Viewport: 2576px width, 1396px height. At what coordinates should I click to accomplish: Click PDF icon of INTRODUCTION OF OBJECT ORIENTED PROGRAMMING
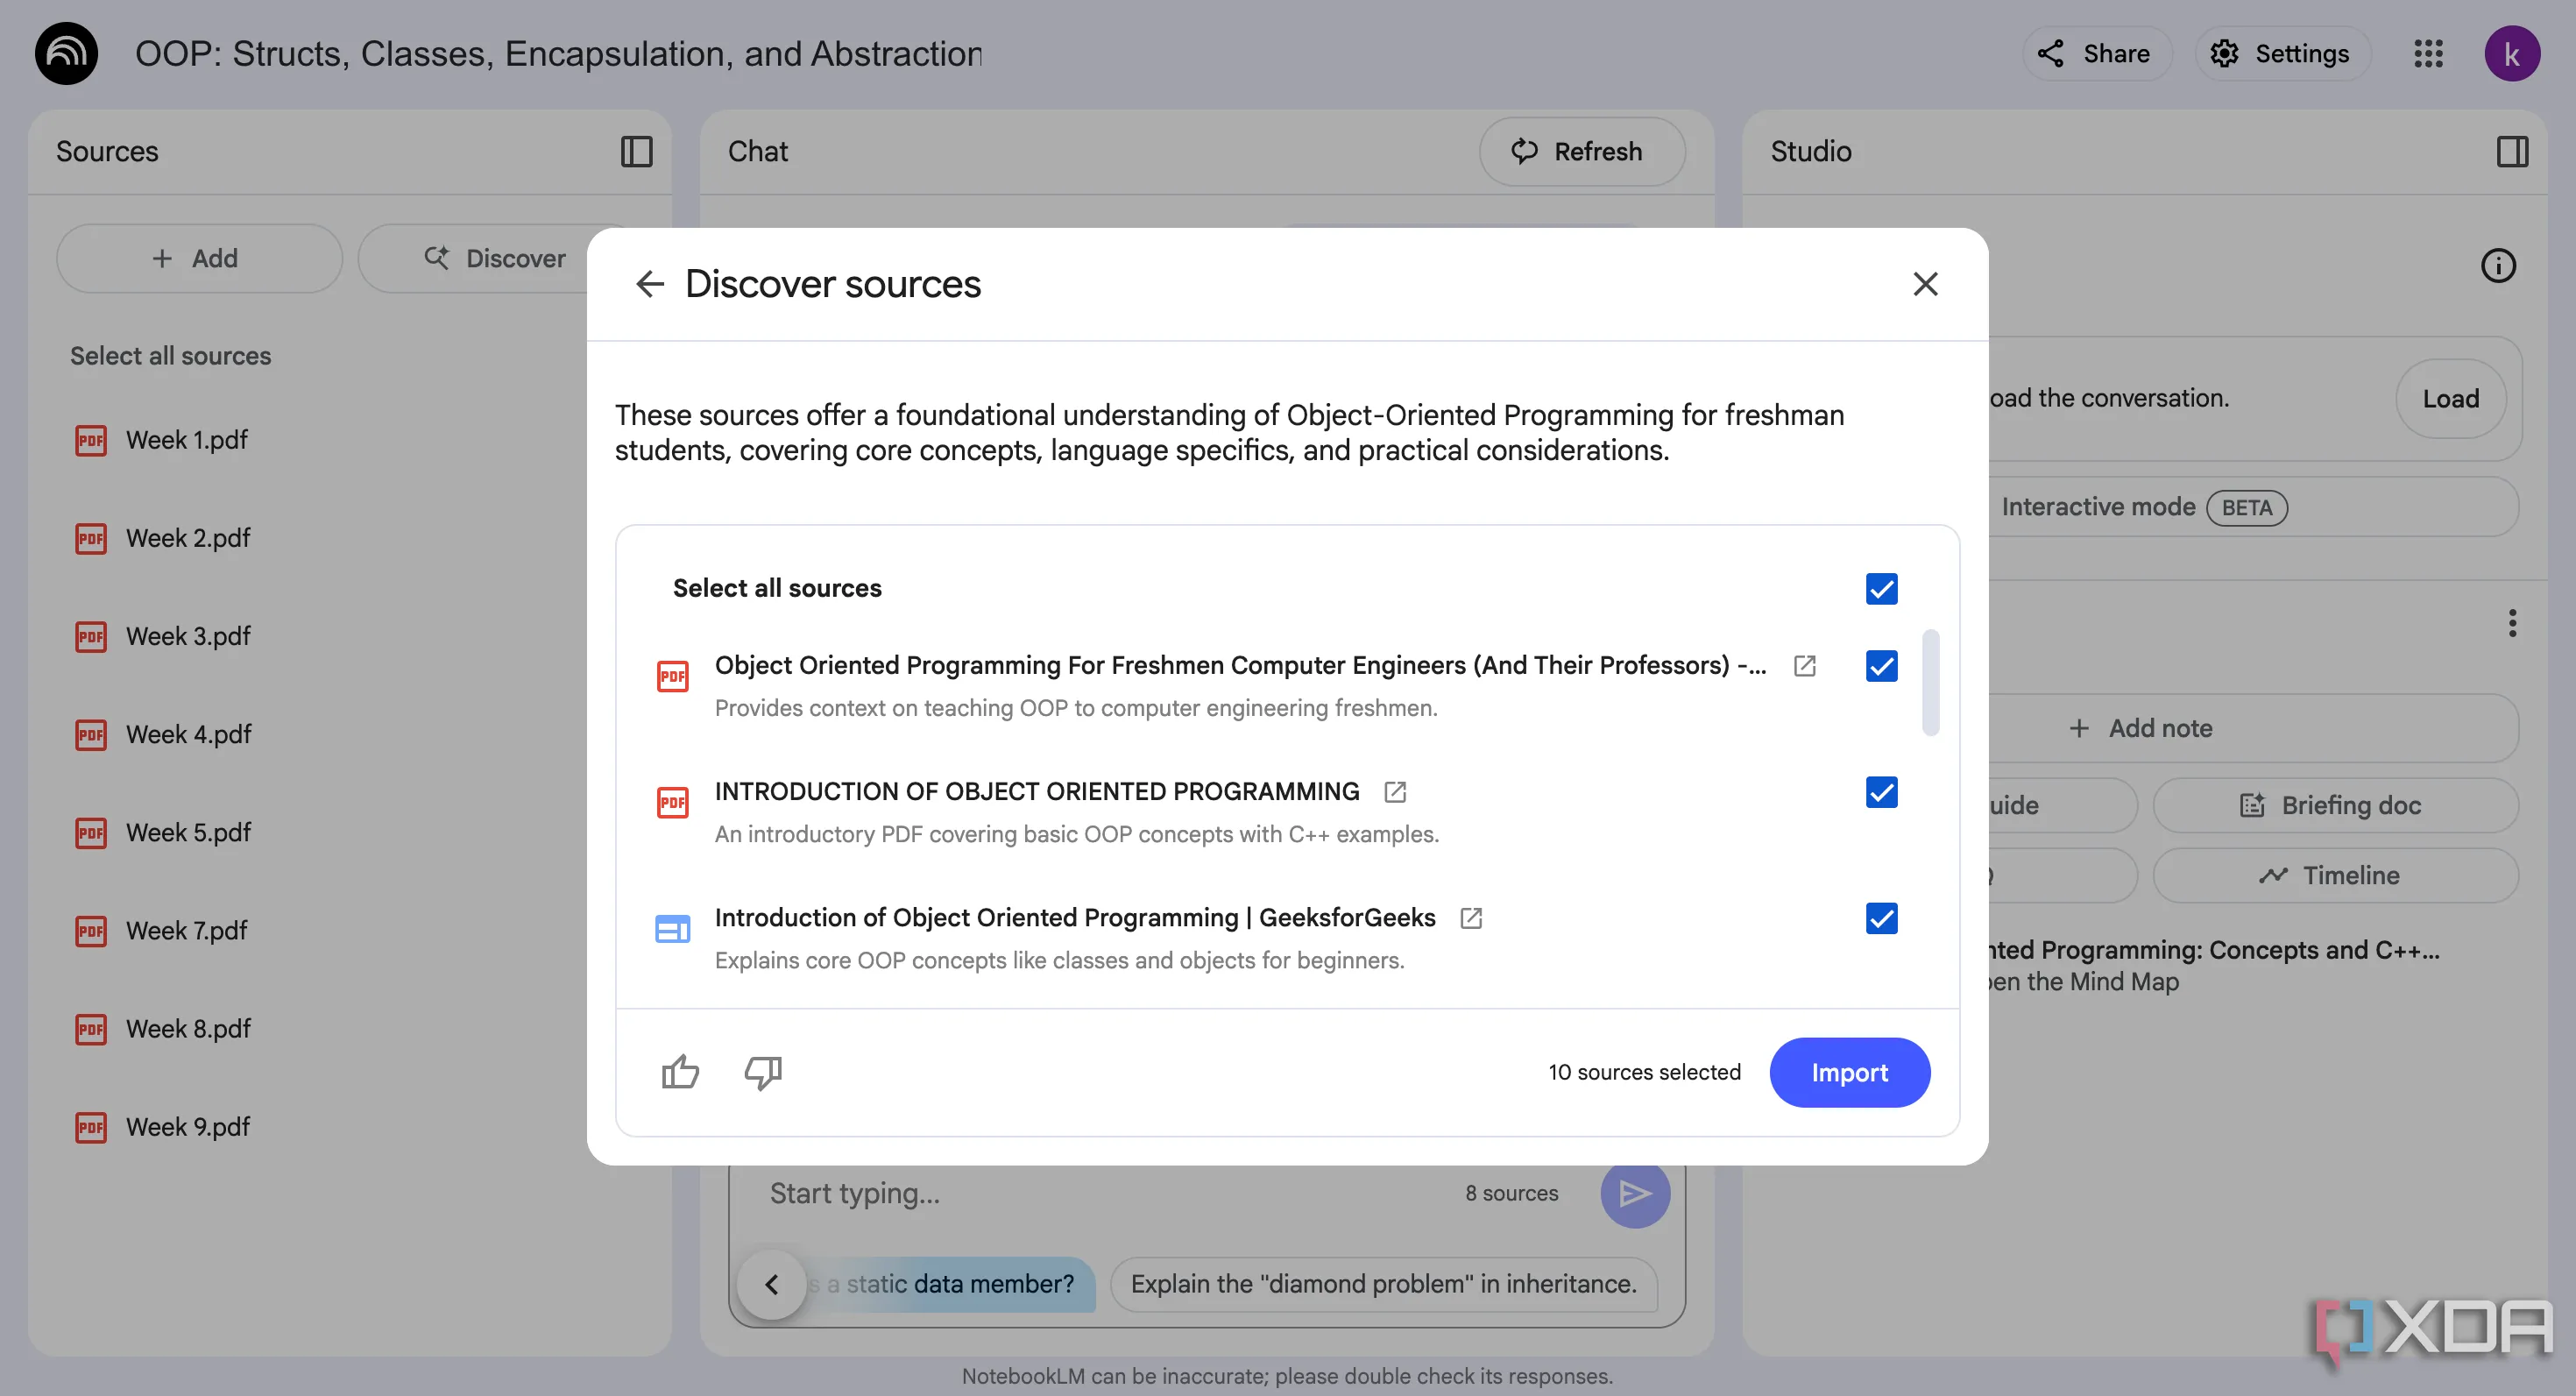(x=672, y=802)
